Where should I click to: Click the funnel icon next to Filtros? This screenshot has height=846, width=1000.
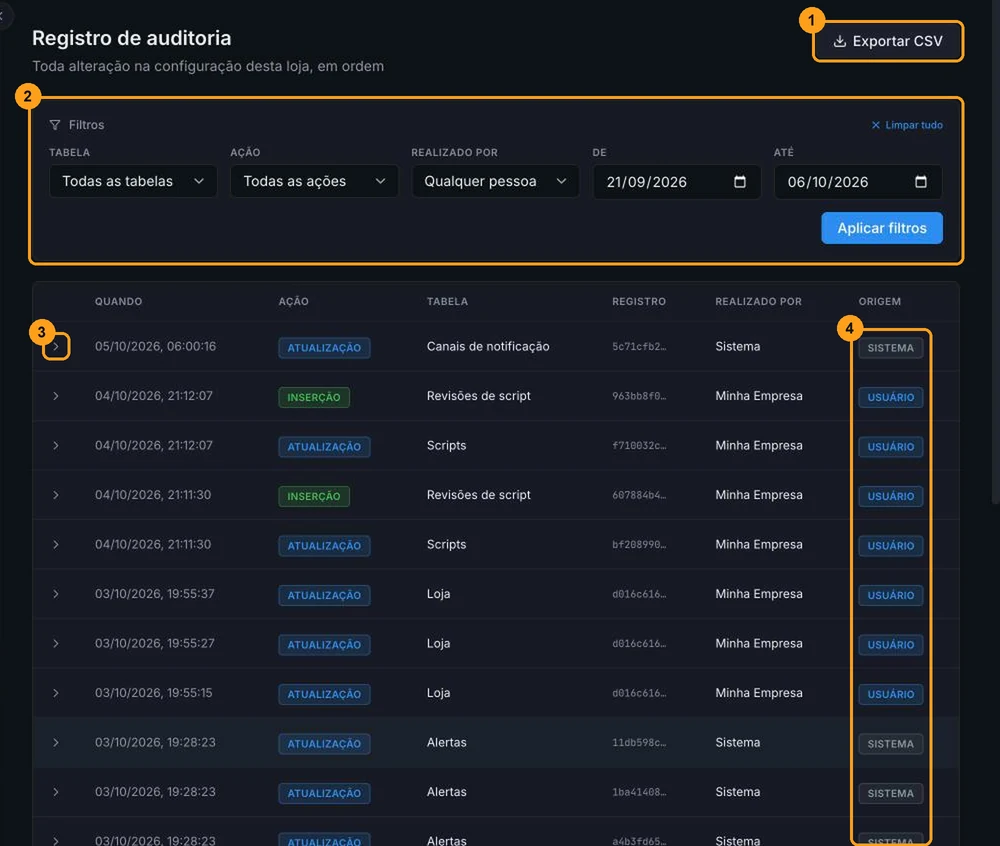(55, 125)
